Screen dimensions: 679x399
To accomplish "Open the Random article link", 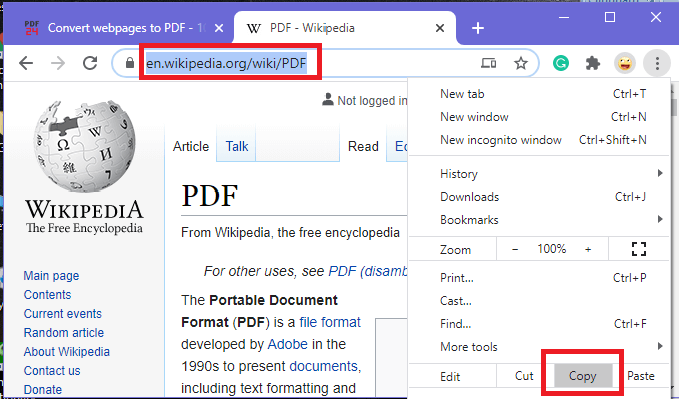I will (x=64, y=333).
